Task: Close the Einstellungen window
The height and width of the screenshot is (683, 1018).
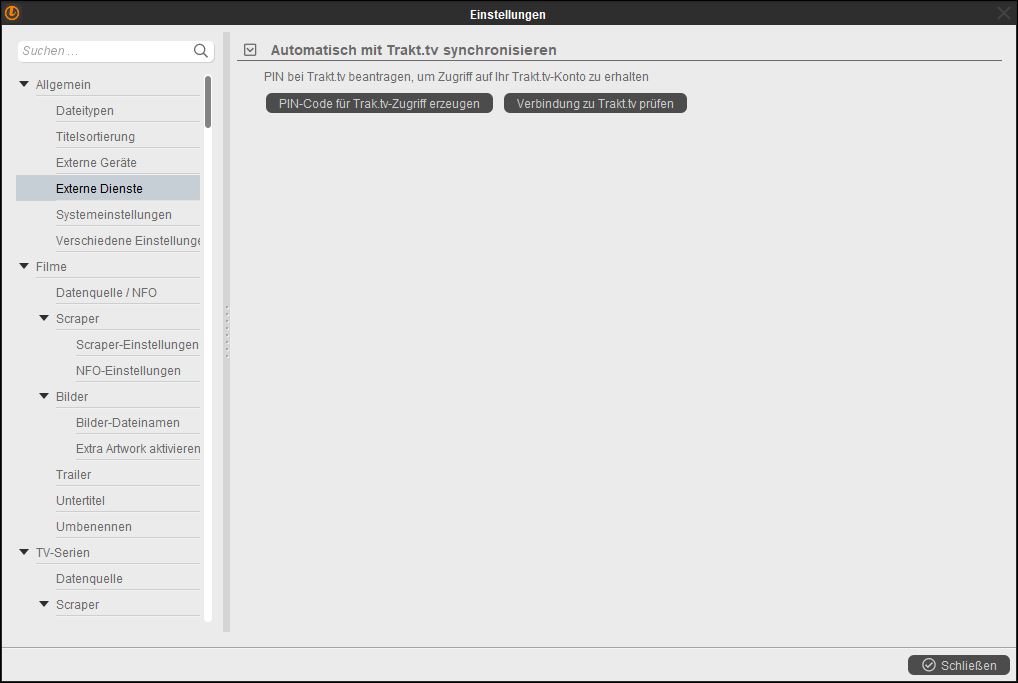Action: pyautogui.click(x=1004, y=13)
